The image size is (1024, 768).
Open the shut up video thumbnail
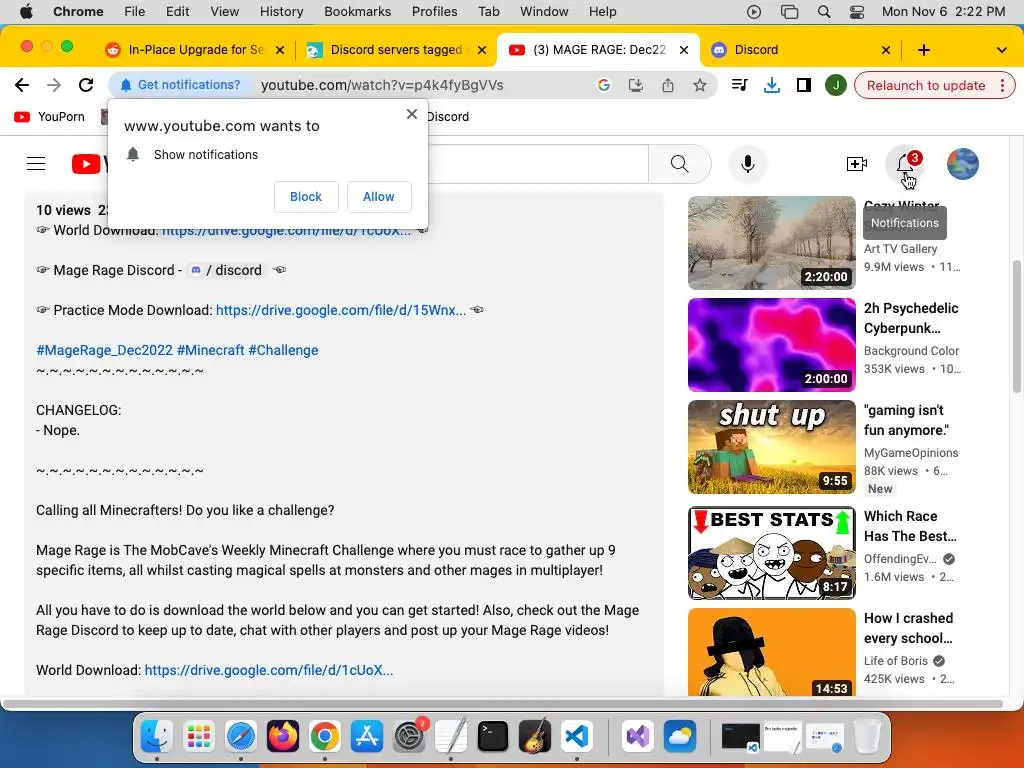click(772, 447)
